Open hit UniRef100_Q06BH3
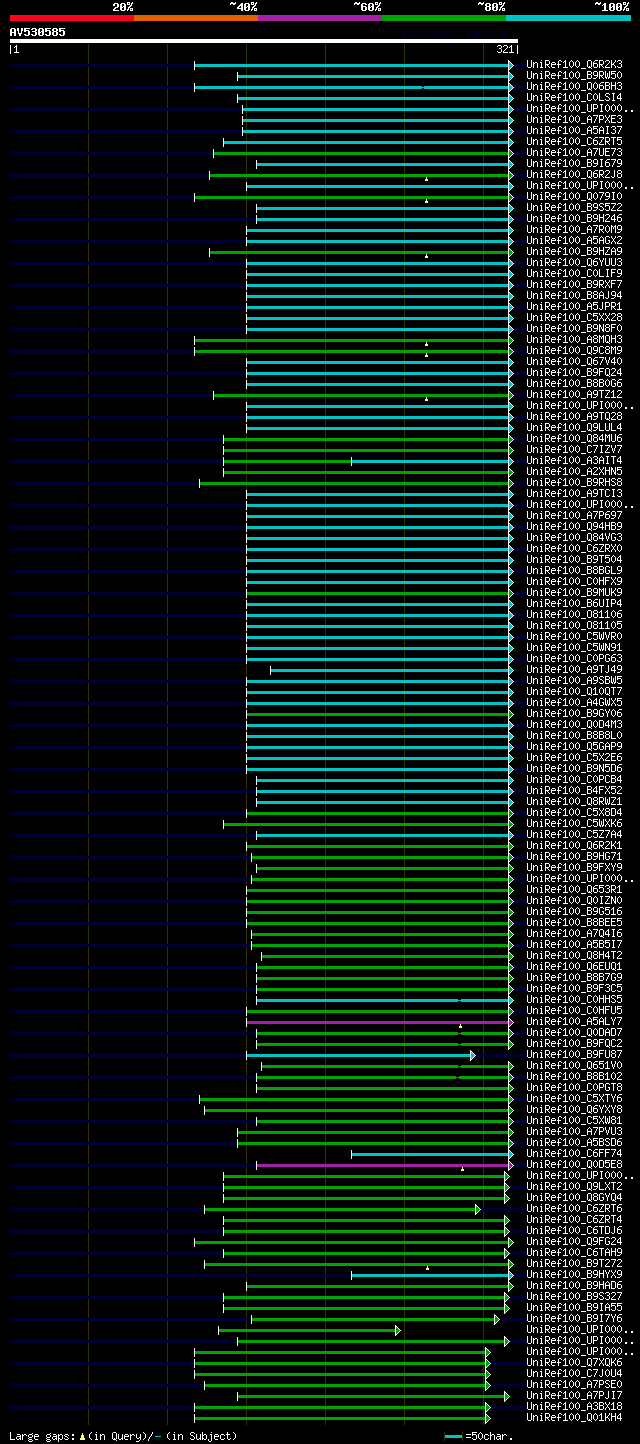This screenshot has width=640, height=1444. [574, 87]
